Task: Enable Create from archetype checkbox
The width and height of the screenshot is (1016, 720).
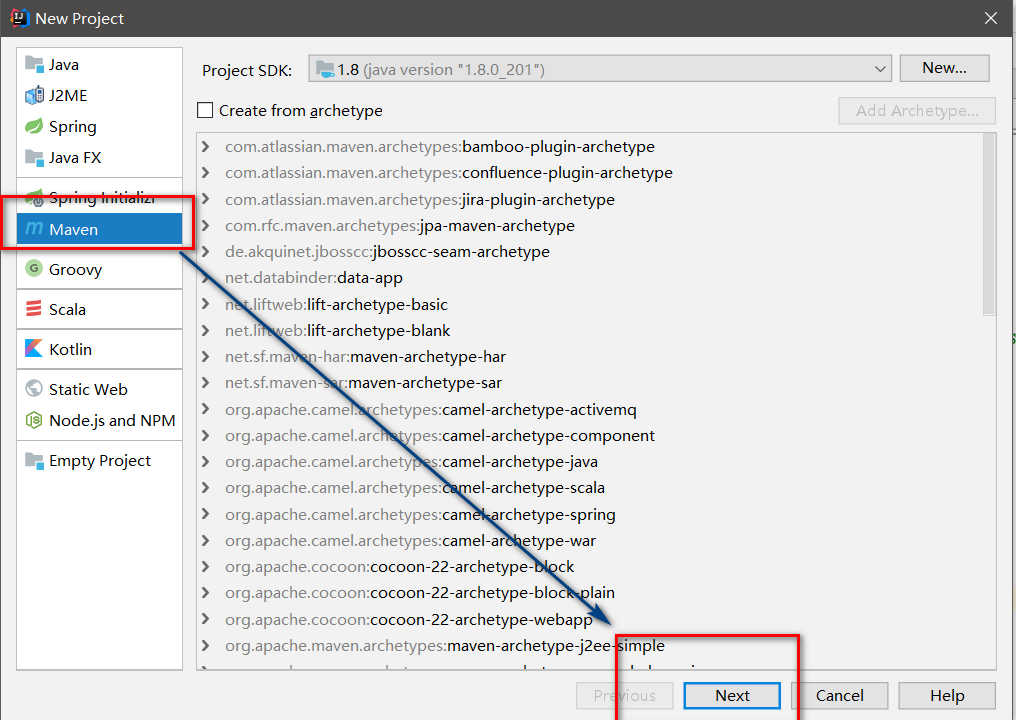Action: click(x=205, y=110)
